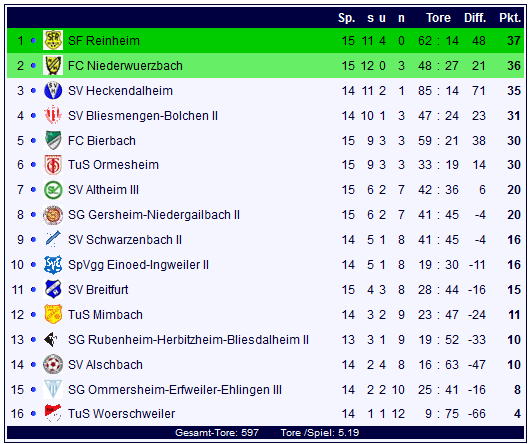Click the SV Alschbach football logo

(x=53, y=364)
